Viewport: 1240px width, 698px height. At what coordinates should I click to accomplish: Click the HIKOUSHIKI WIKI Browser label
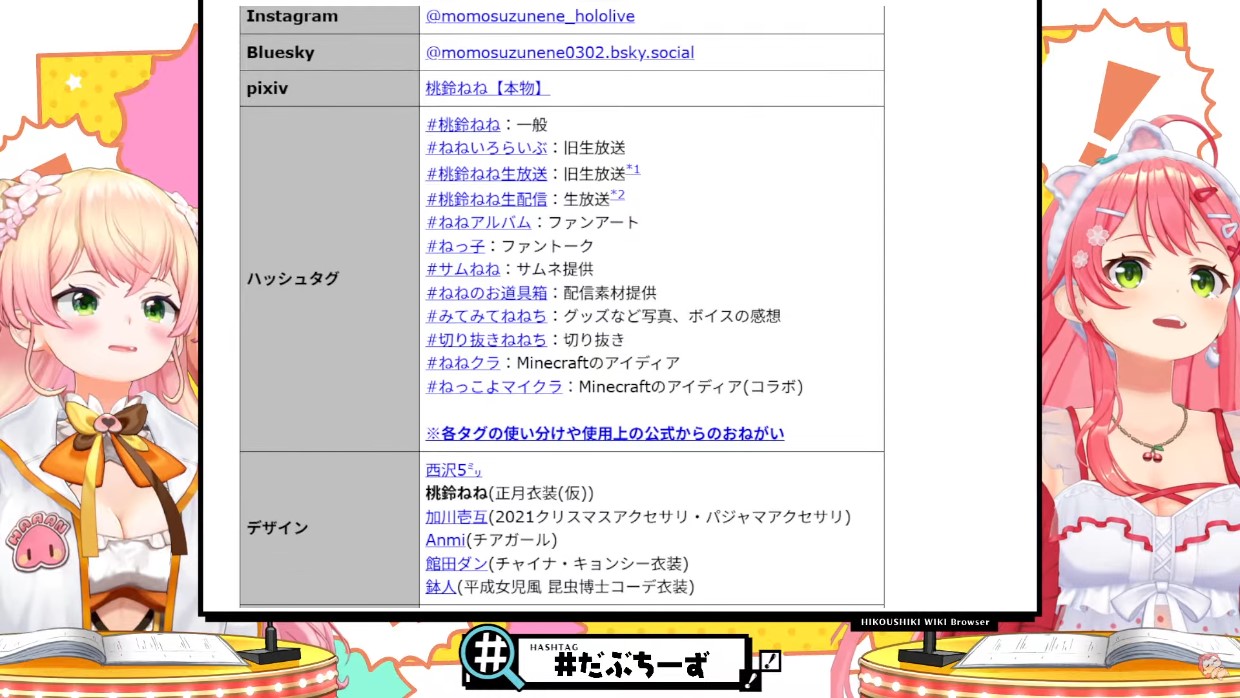[926, 622]
